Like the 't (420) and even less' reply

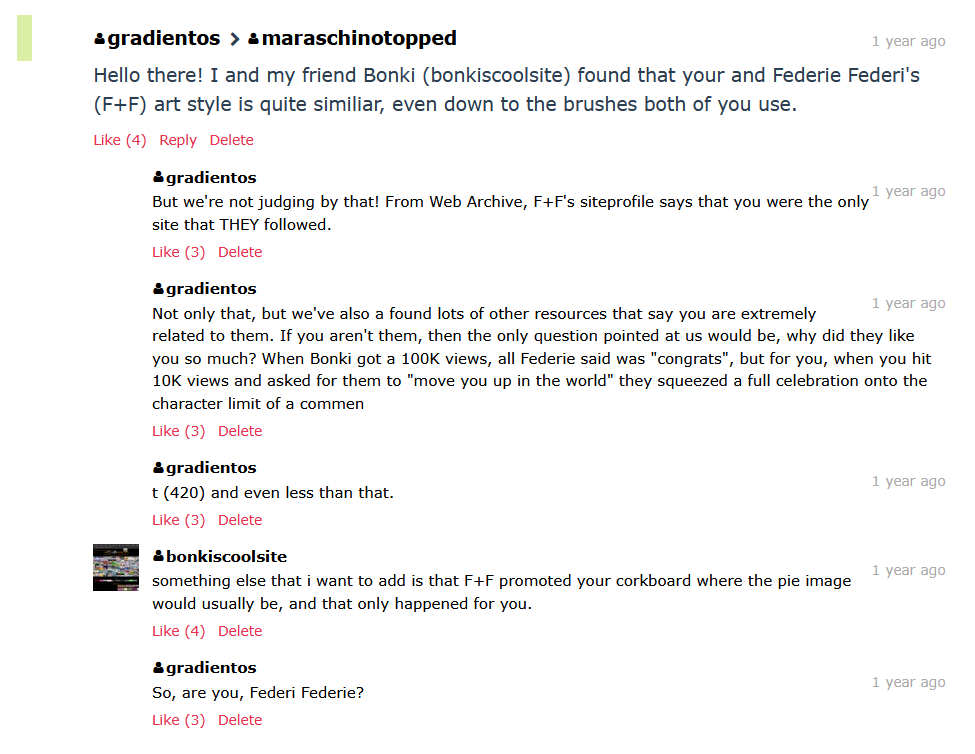click(x=178, y=520)
